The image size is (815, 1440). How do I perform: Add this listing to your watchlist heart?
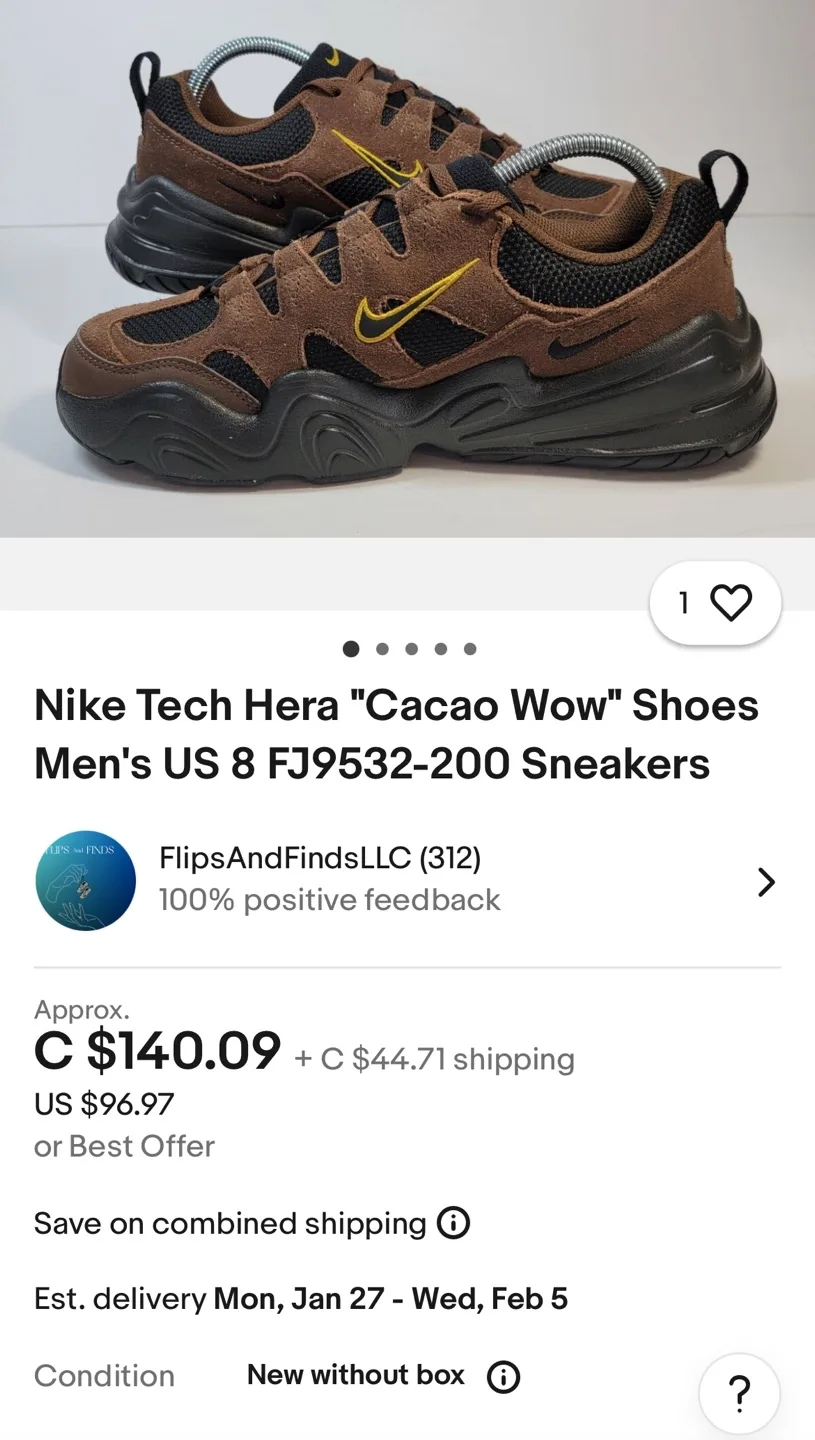pos(733,601)
